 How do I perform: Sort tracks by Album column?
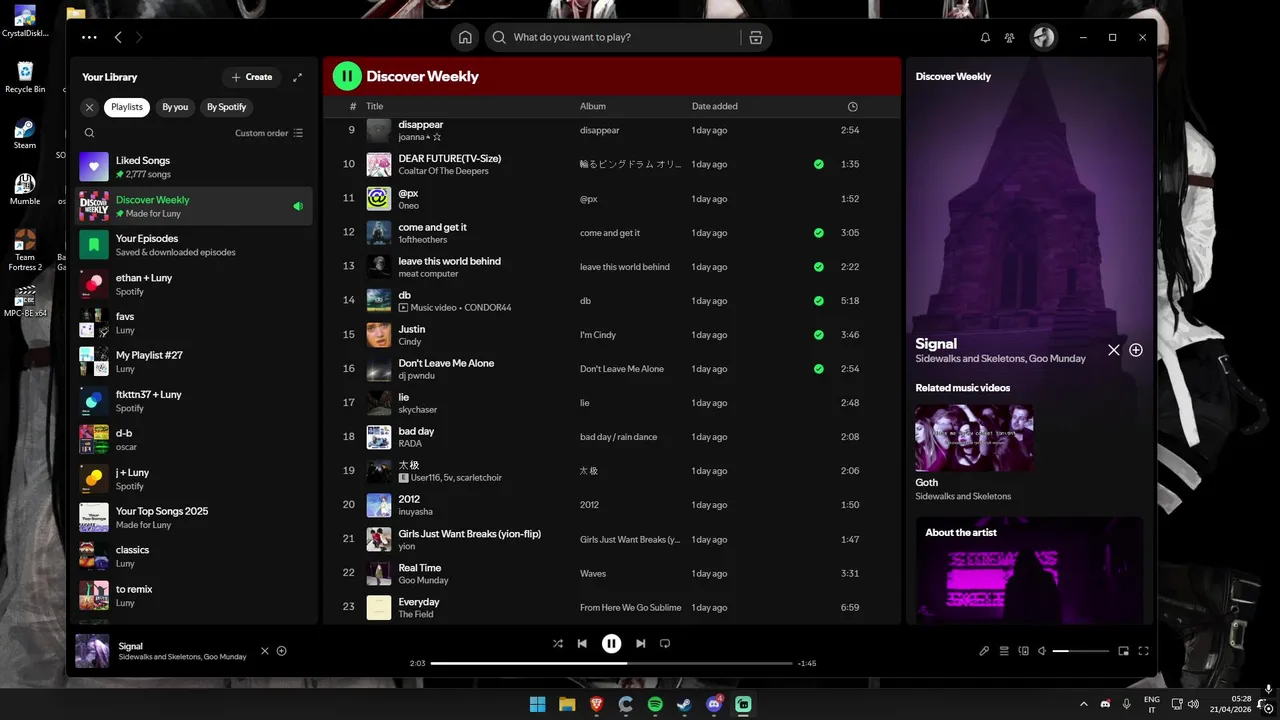tap(593, 106)
